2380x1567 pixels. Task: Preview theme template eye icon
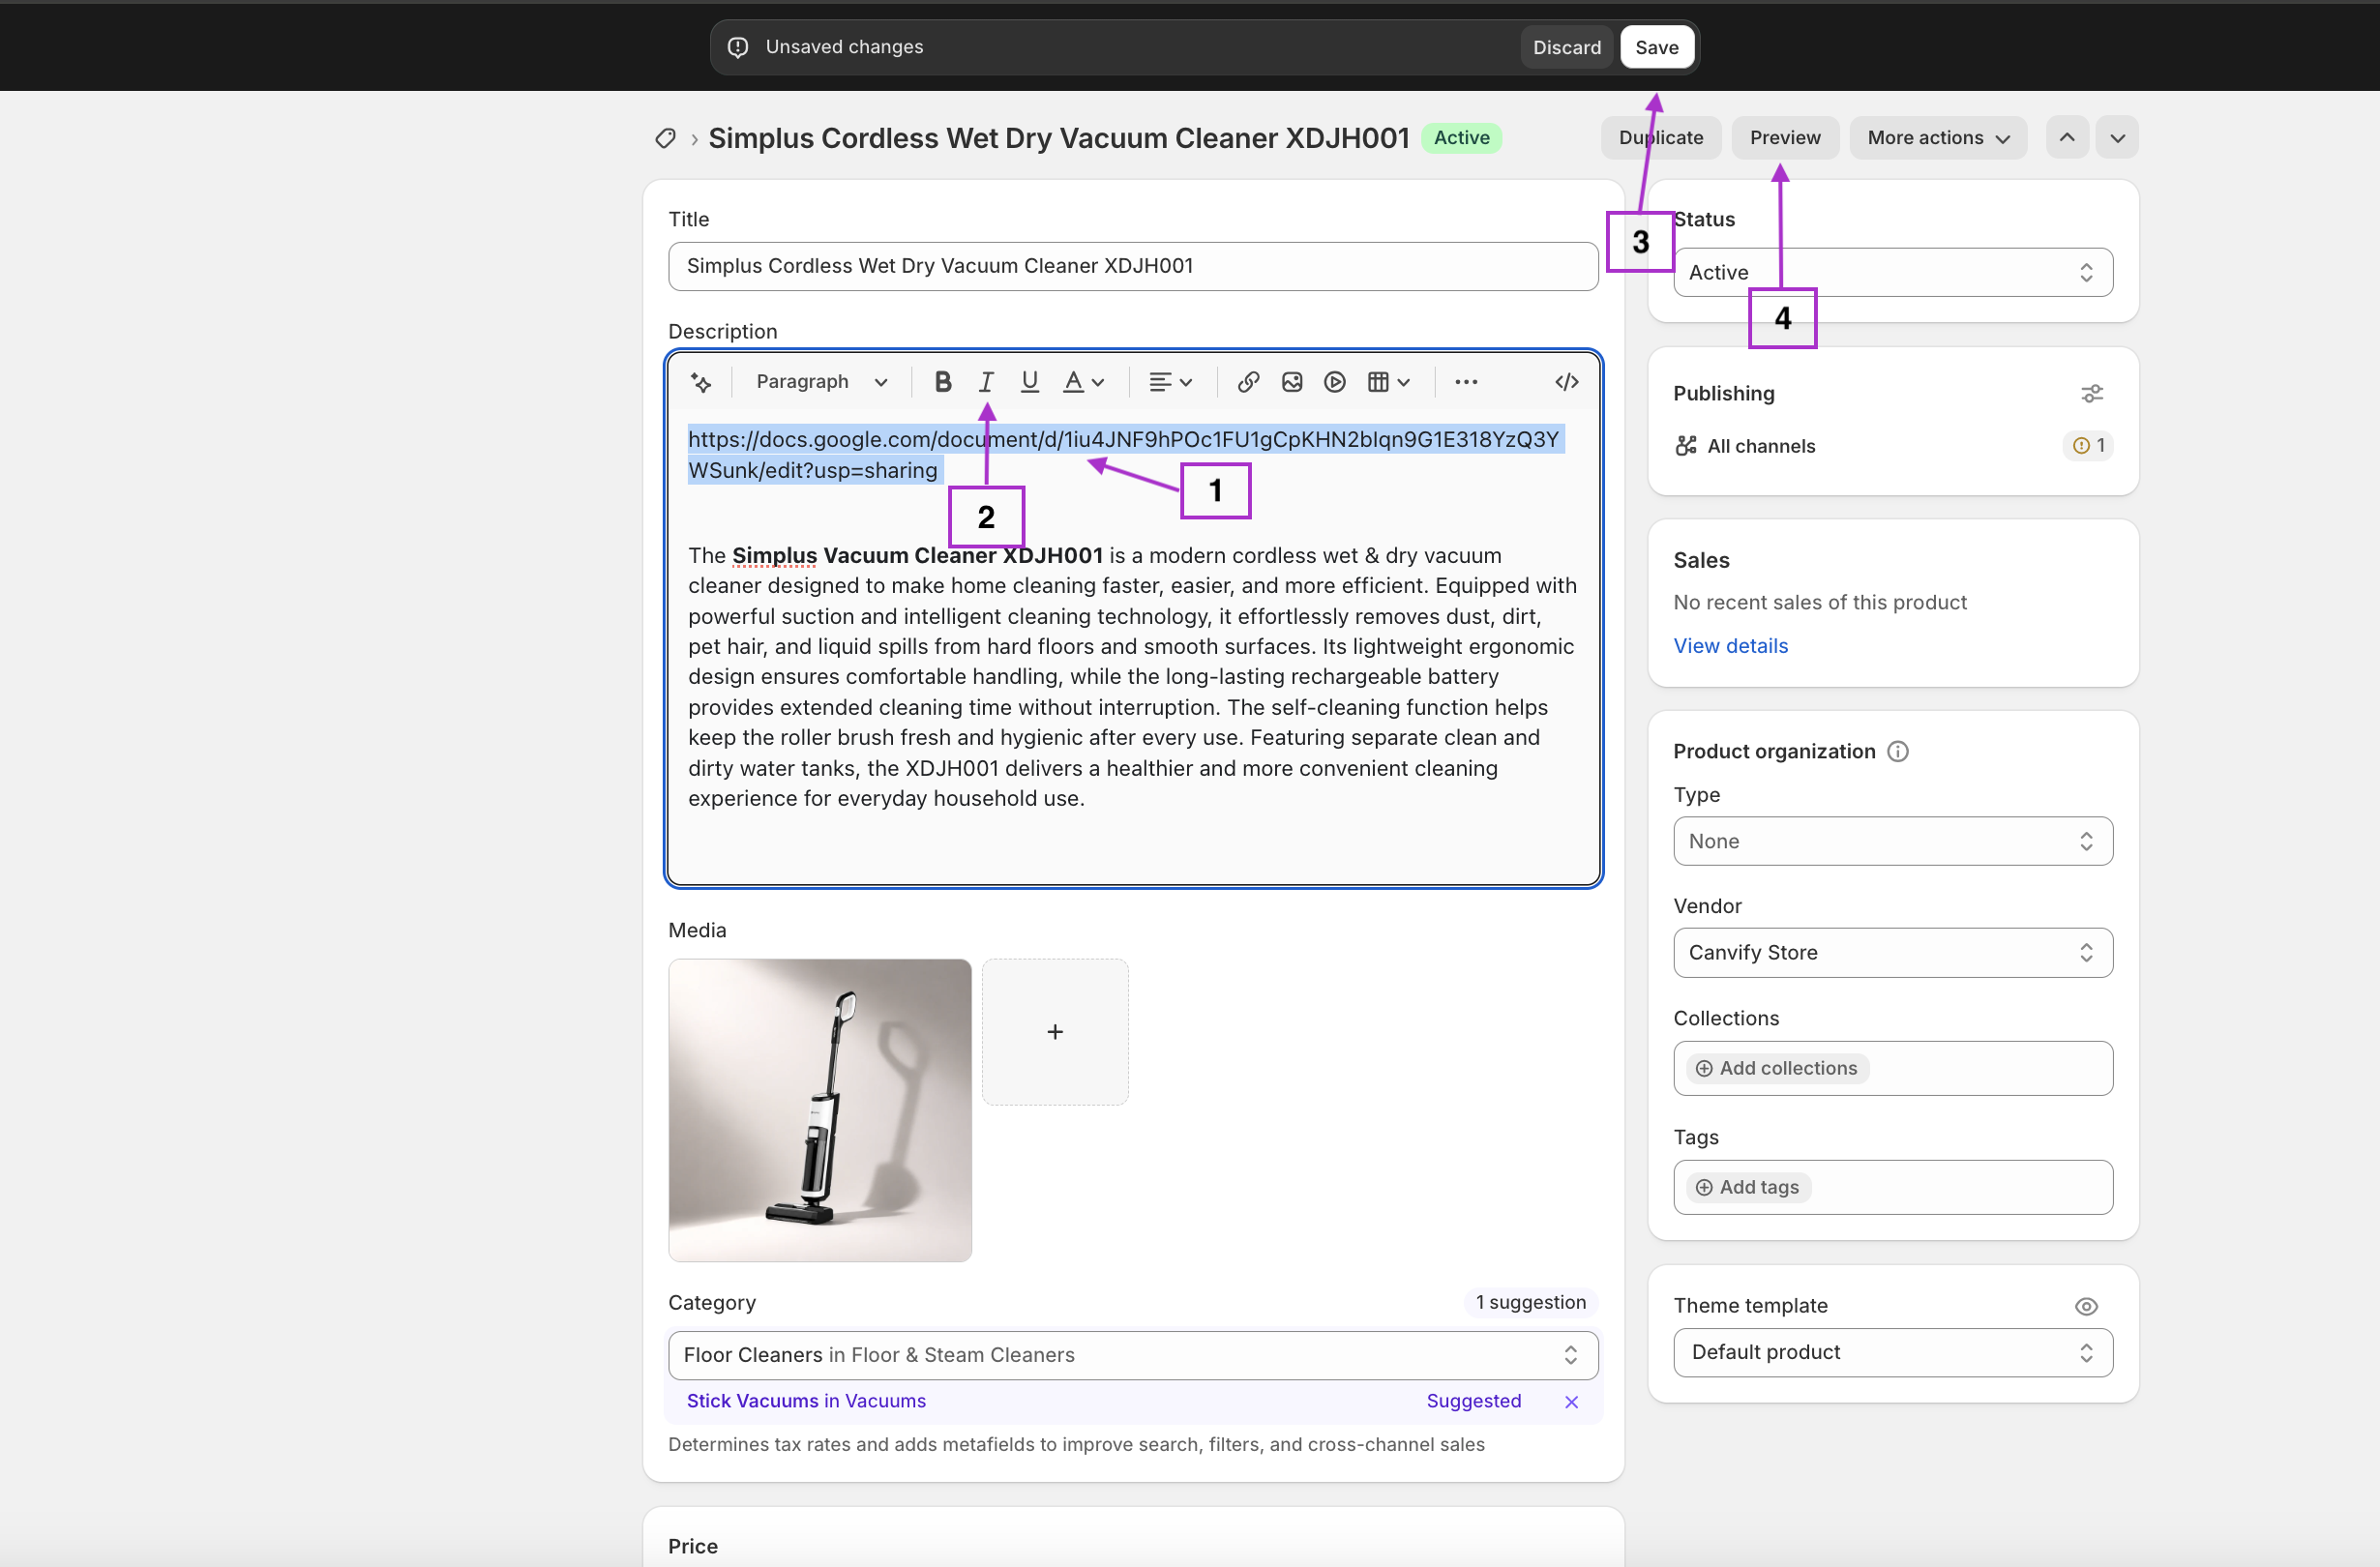[2086, 1306]
